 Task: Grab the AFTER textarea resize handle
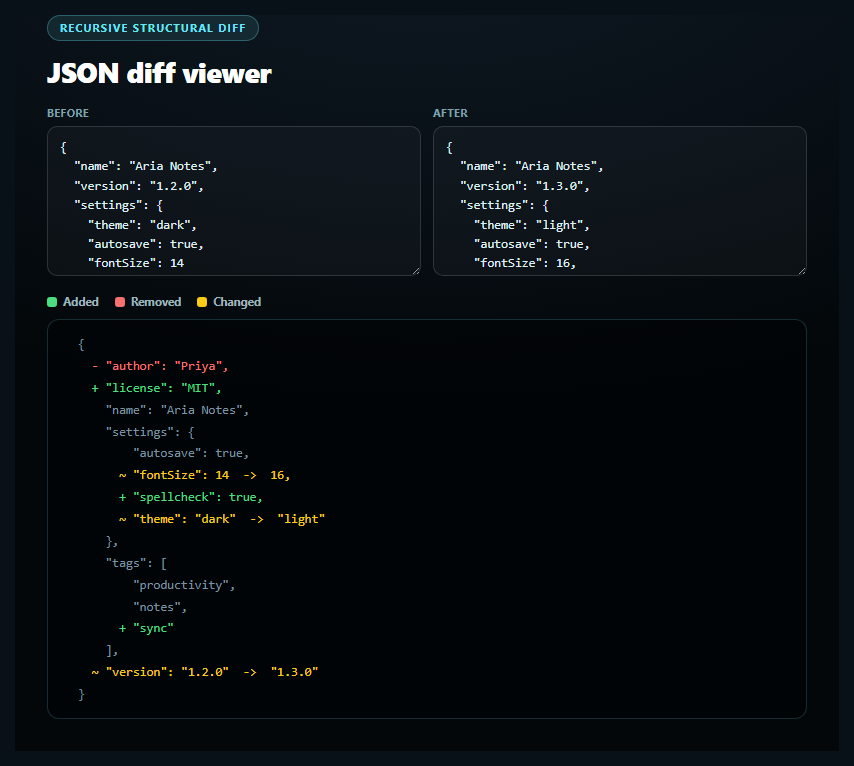tap(802, 271)
